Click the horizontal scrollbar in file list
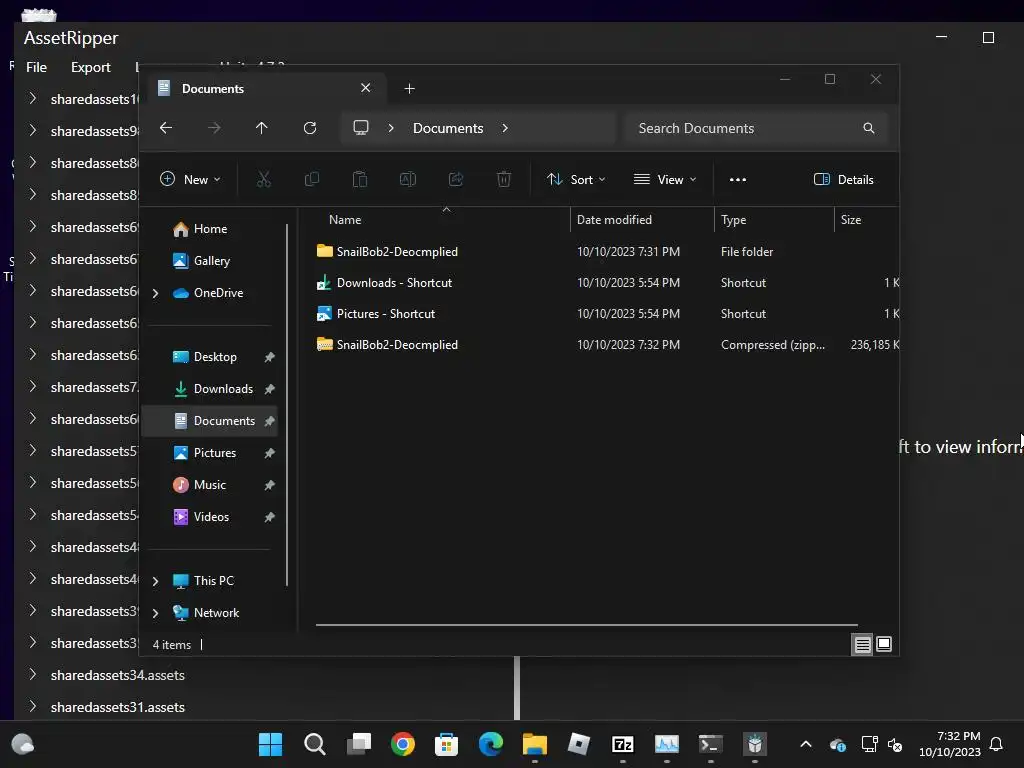 click(x=586, y=625)
